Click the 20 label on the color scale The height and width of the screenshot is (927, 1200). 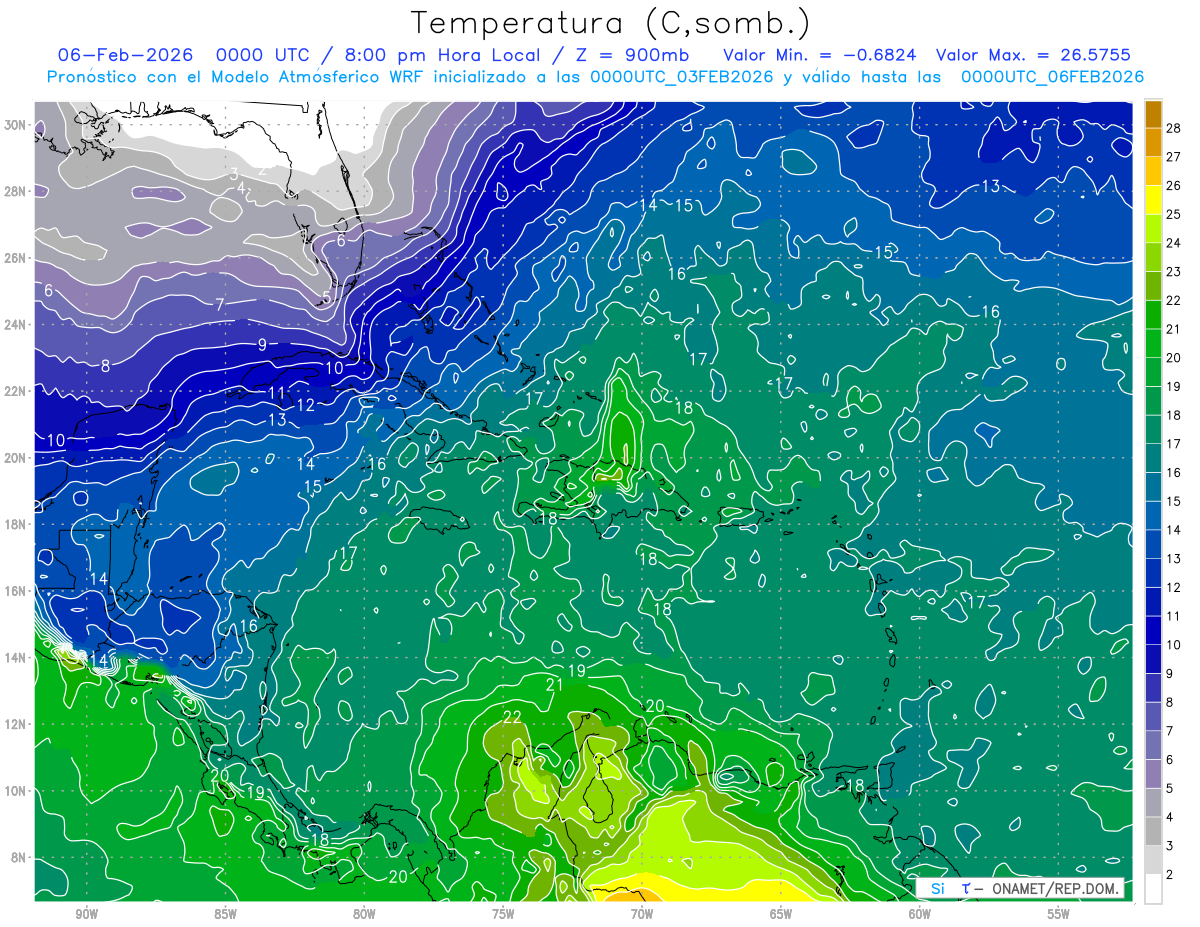tap(1174, 358)
